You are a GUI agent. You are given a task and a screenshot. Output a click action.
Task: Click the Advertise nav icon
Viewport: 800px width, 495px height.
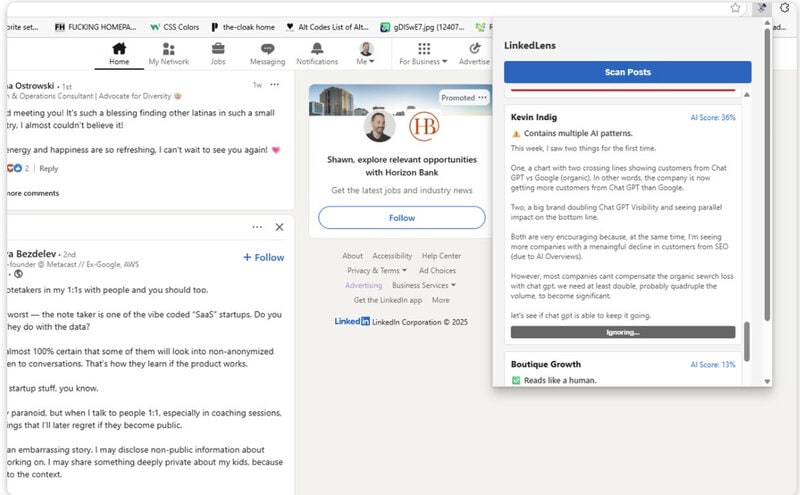click(x=474, y=54)
